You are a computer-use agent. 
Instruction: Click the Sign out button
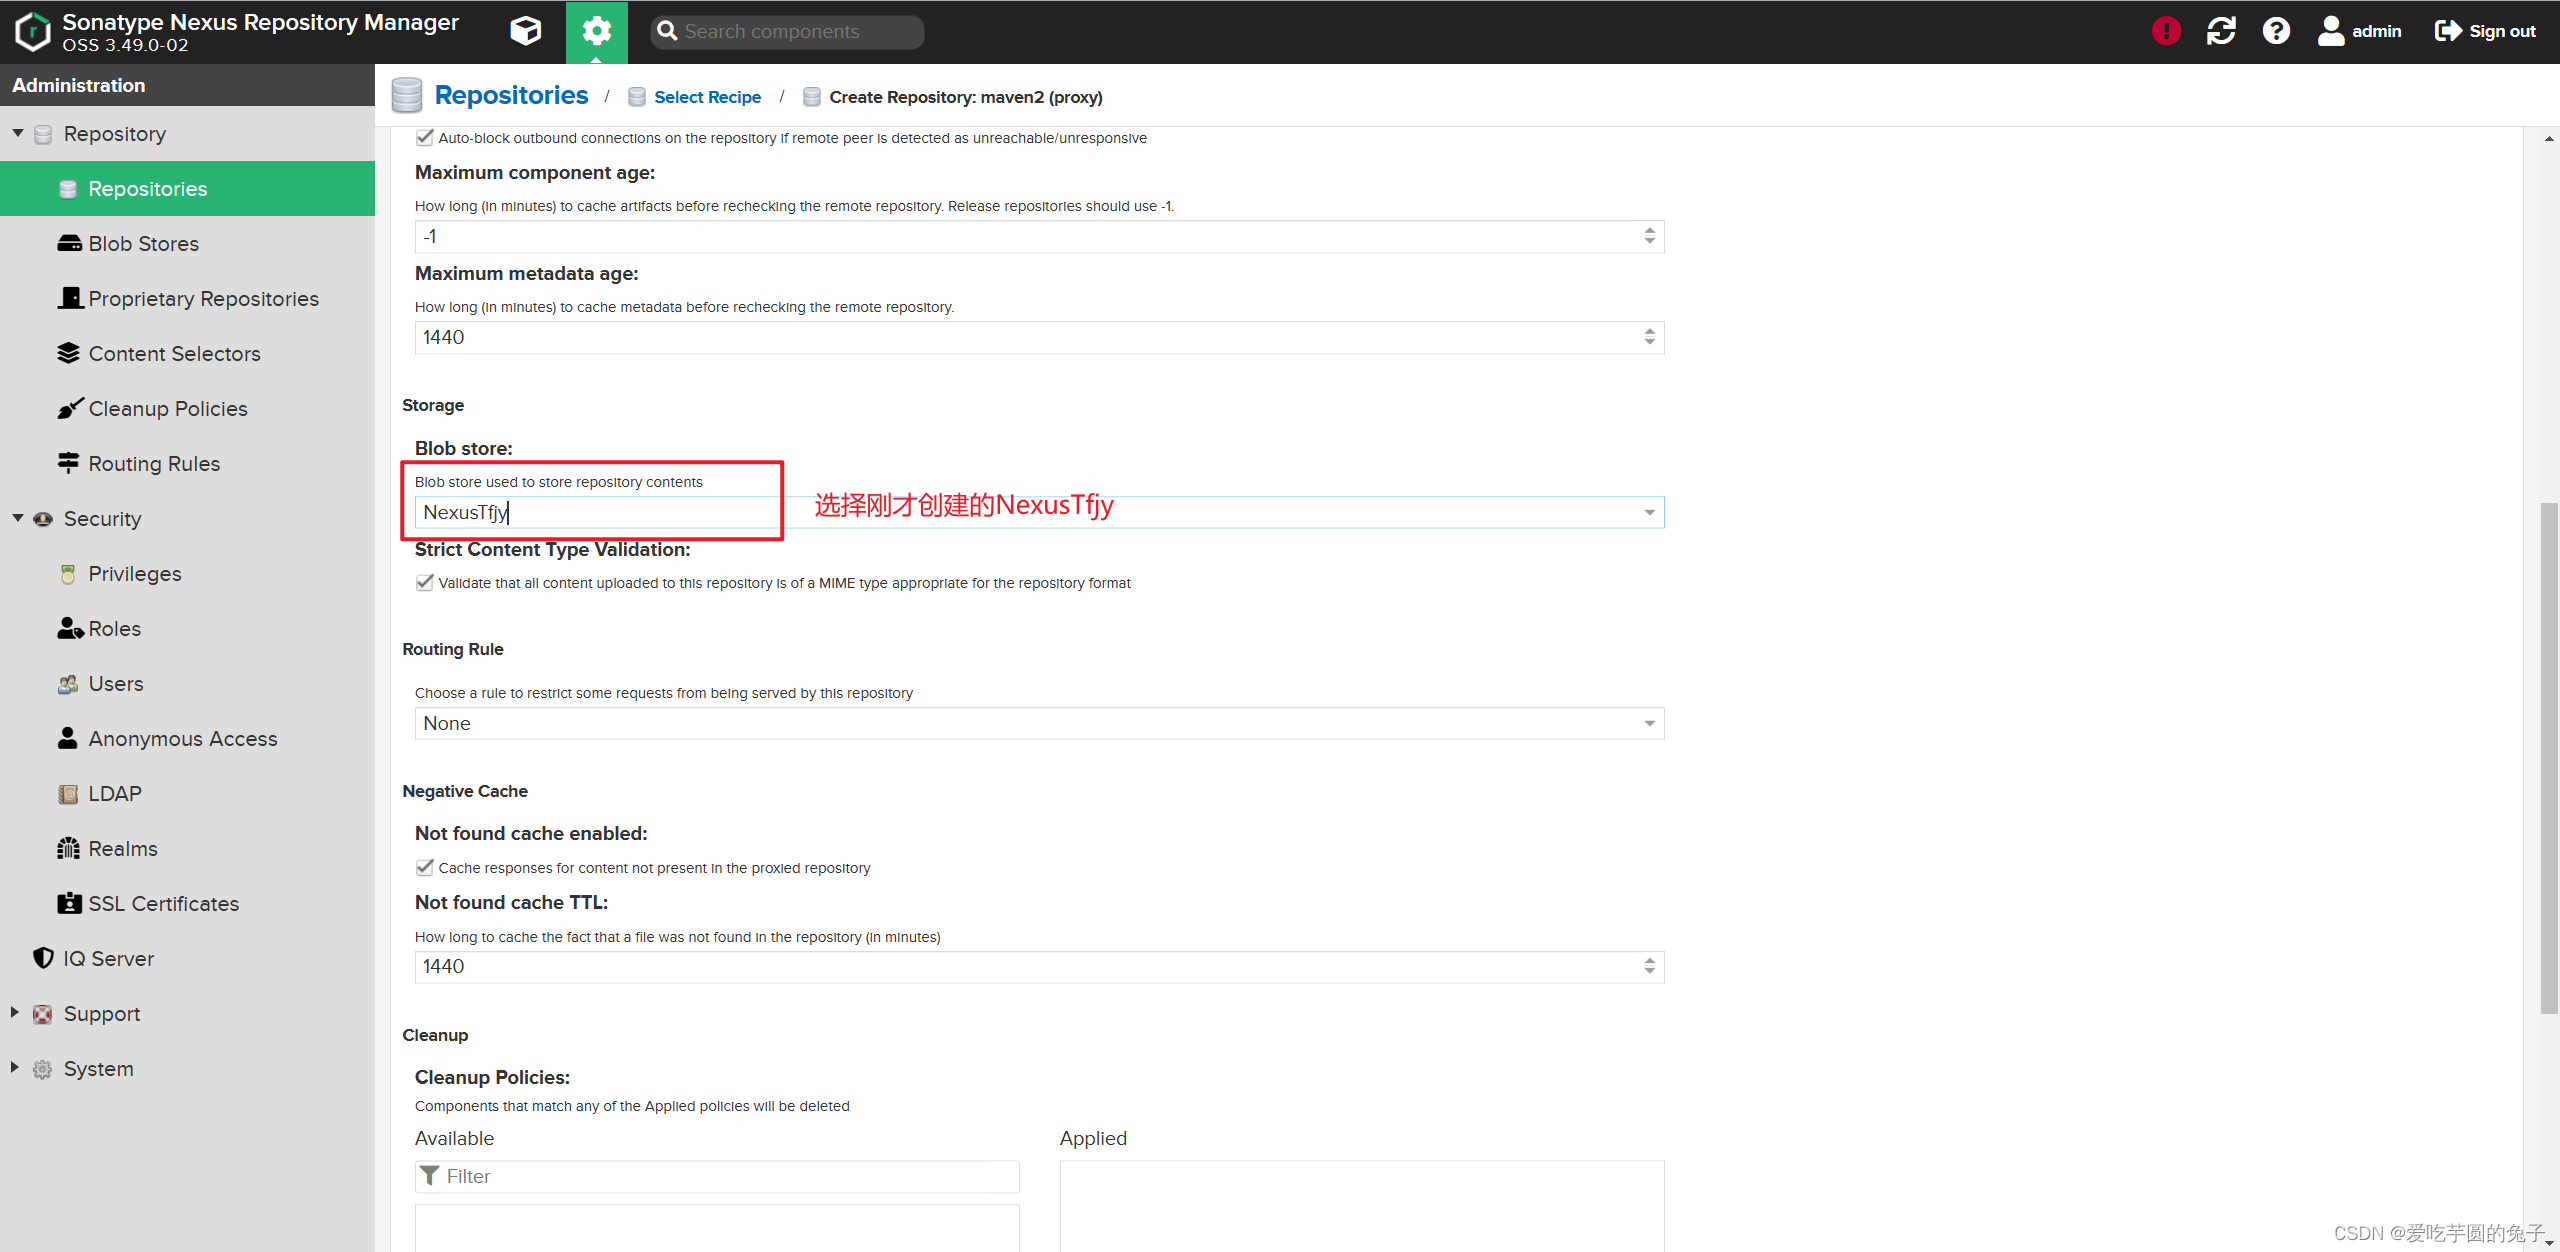2485,31
